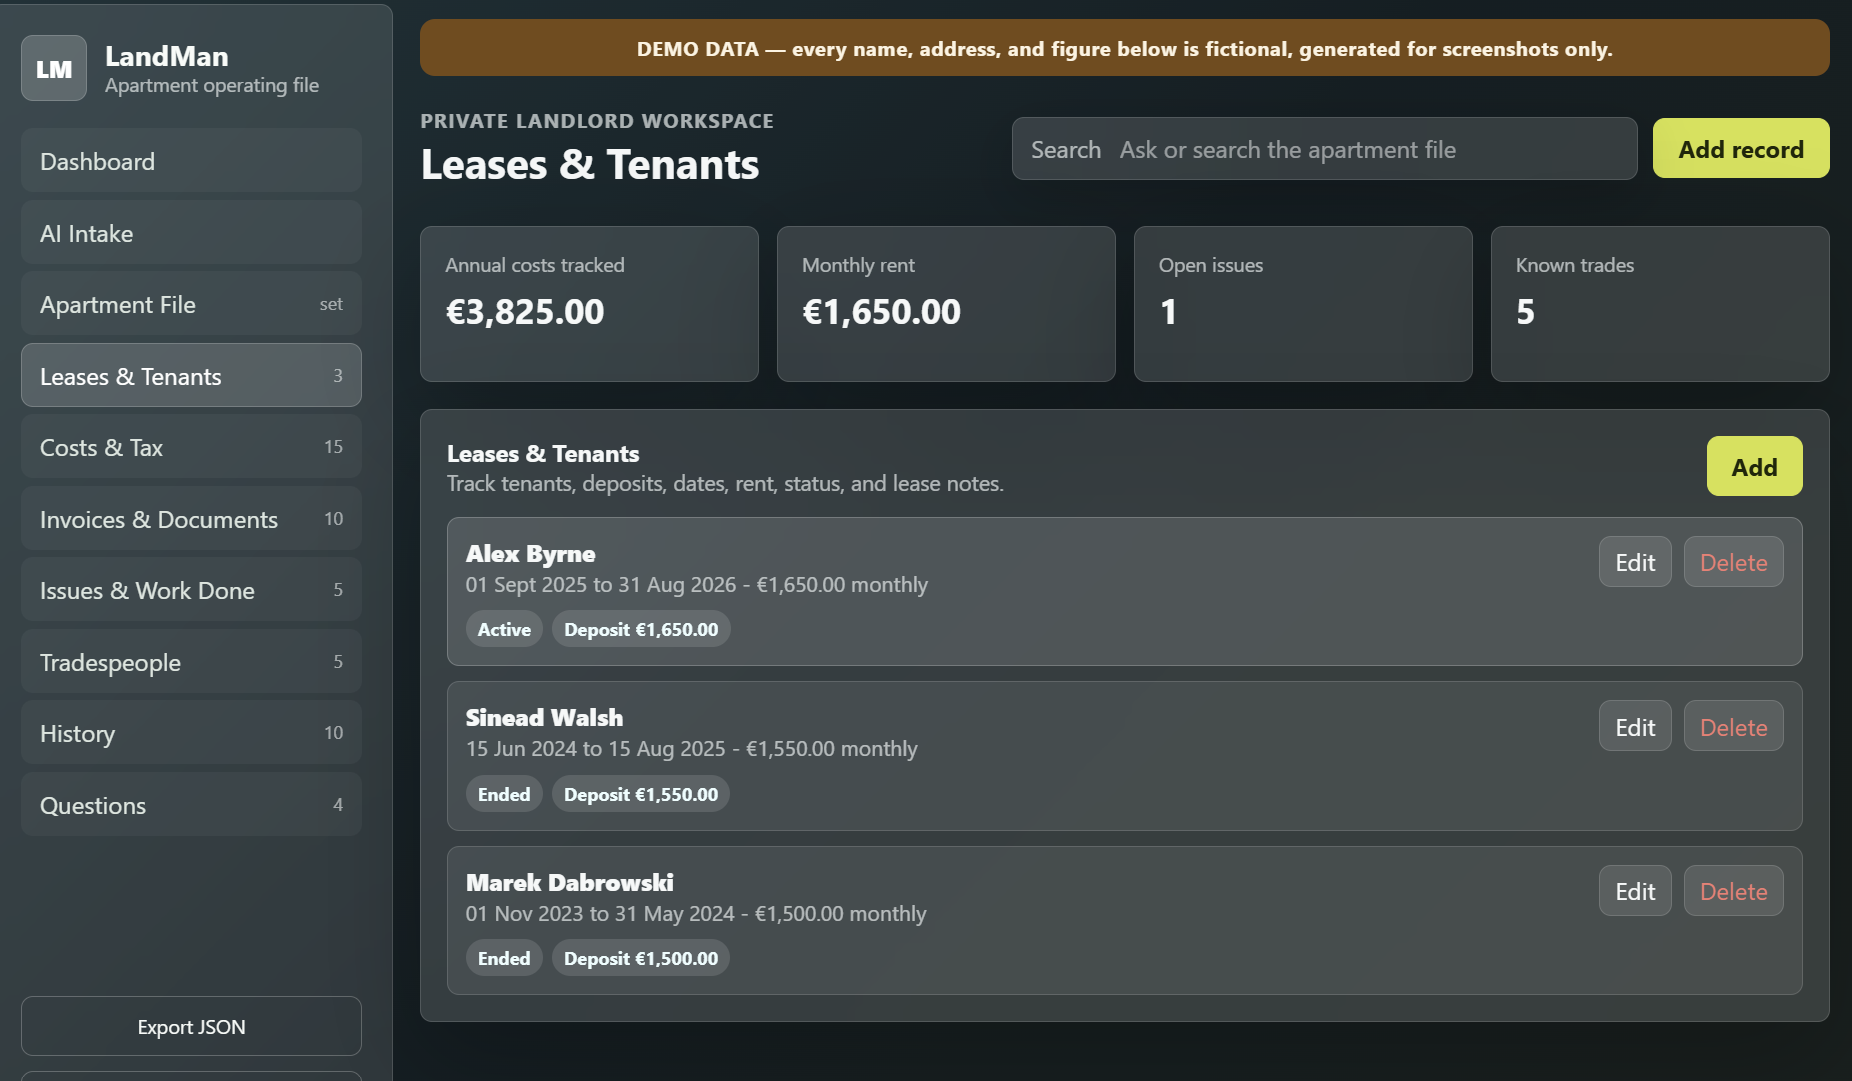Edit the Alex Byrne lease
Image resolution: width=1852 pixels, height=1081 pixels.
(x=1635, y=562)
